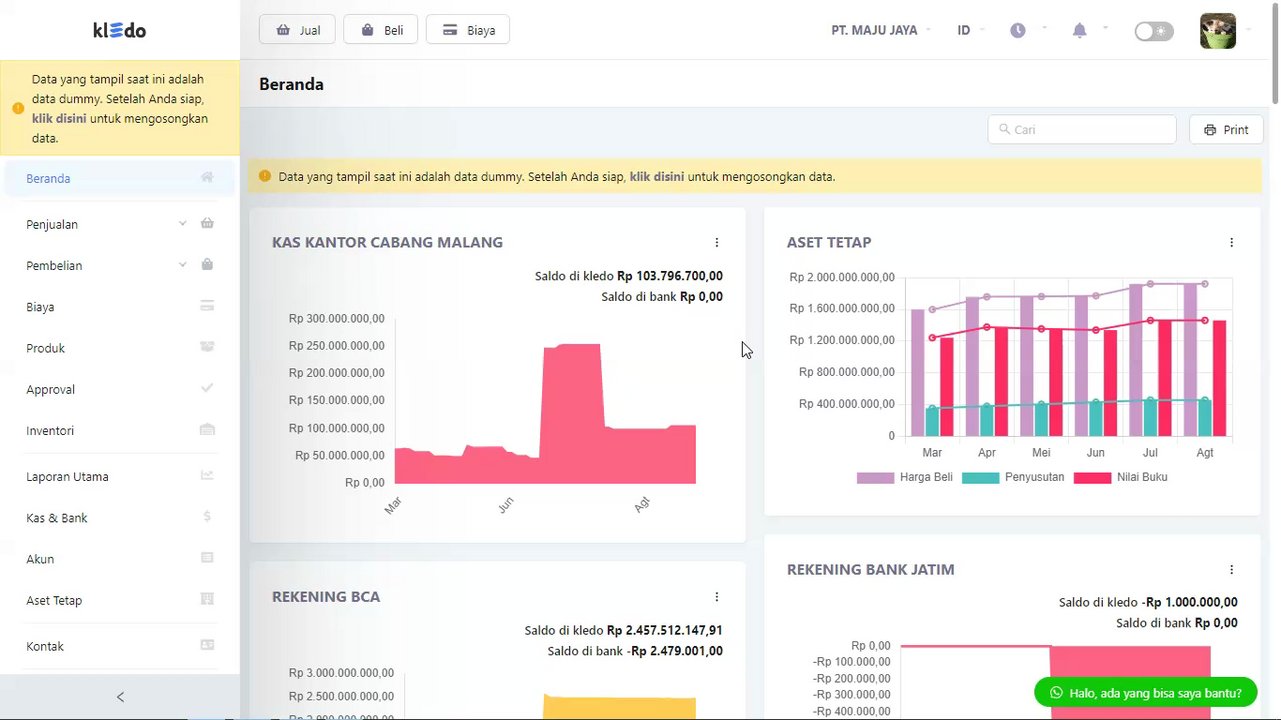
Task: Expand the Pembelian sidebar menu
Action: [120, 265]
